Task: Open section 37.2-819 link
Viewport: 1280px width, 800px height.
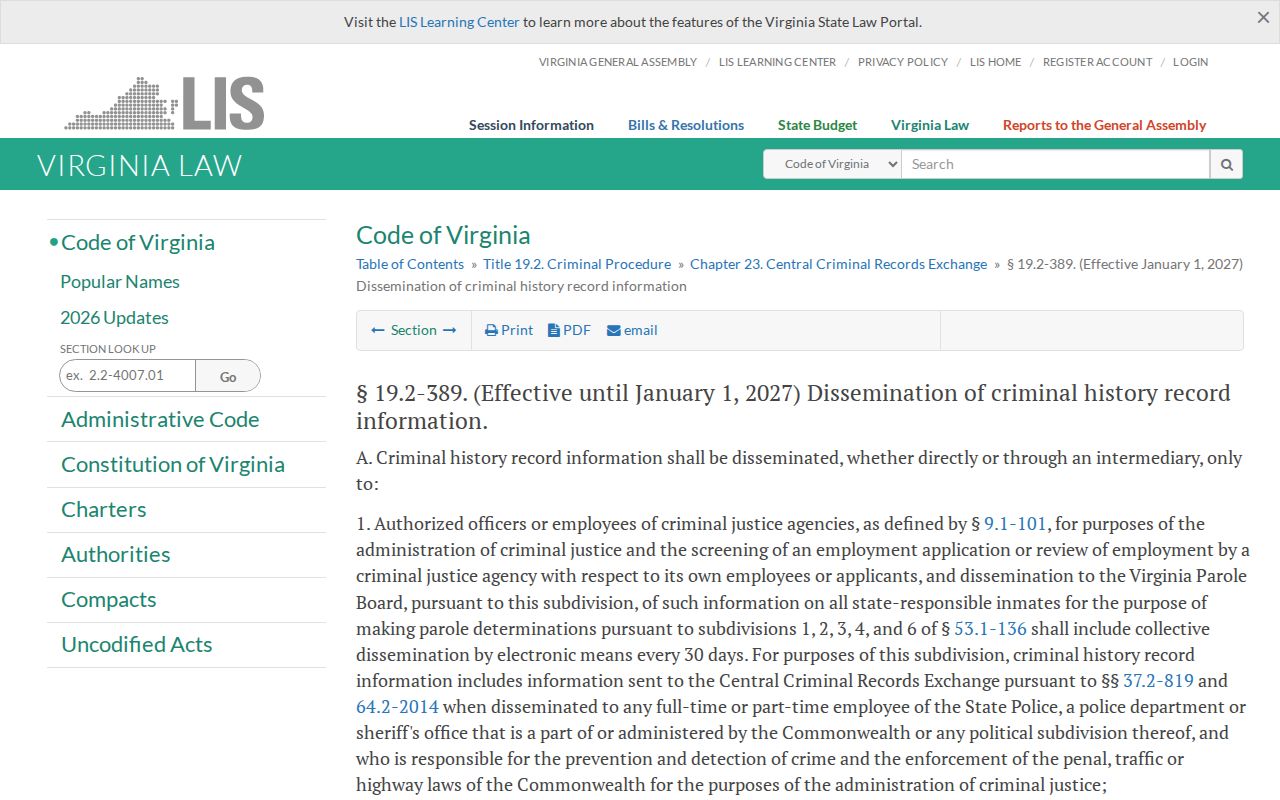Action: pos(1158,681)
